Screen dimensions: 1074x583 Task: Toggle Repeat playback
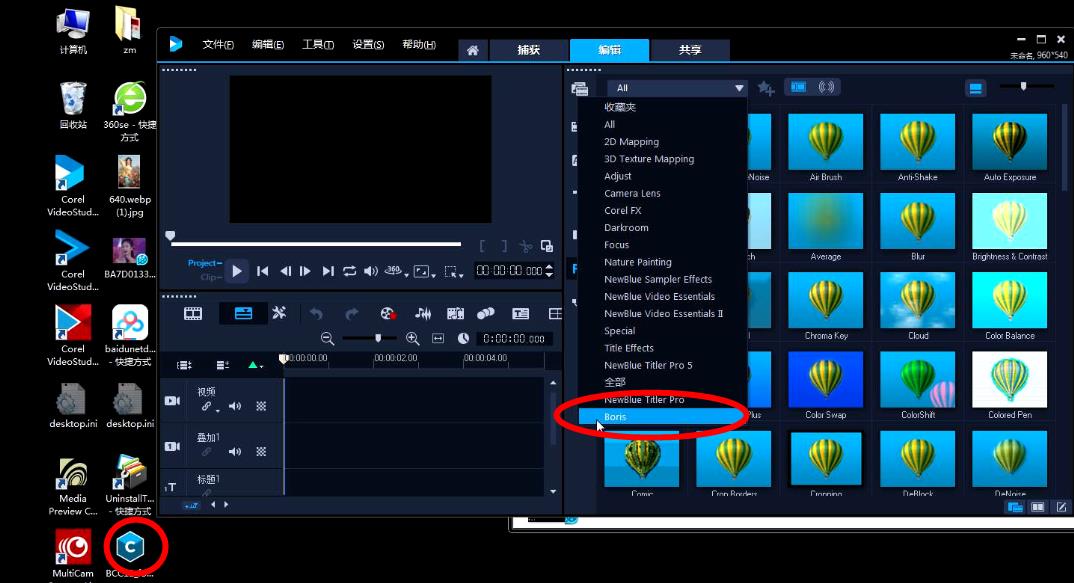(x=349, y=271)
